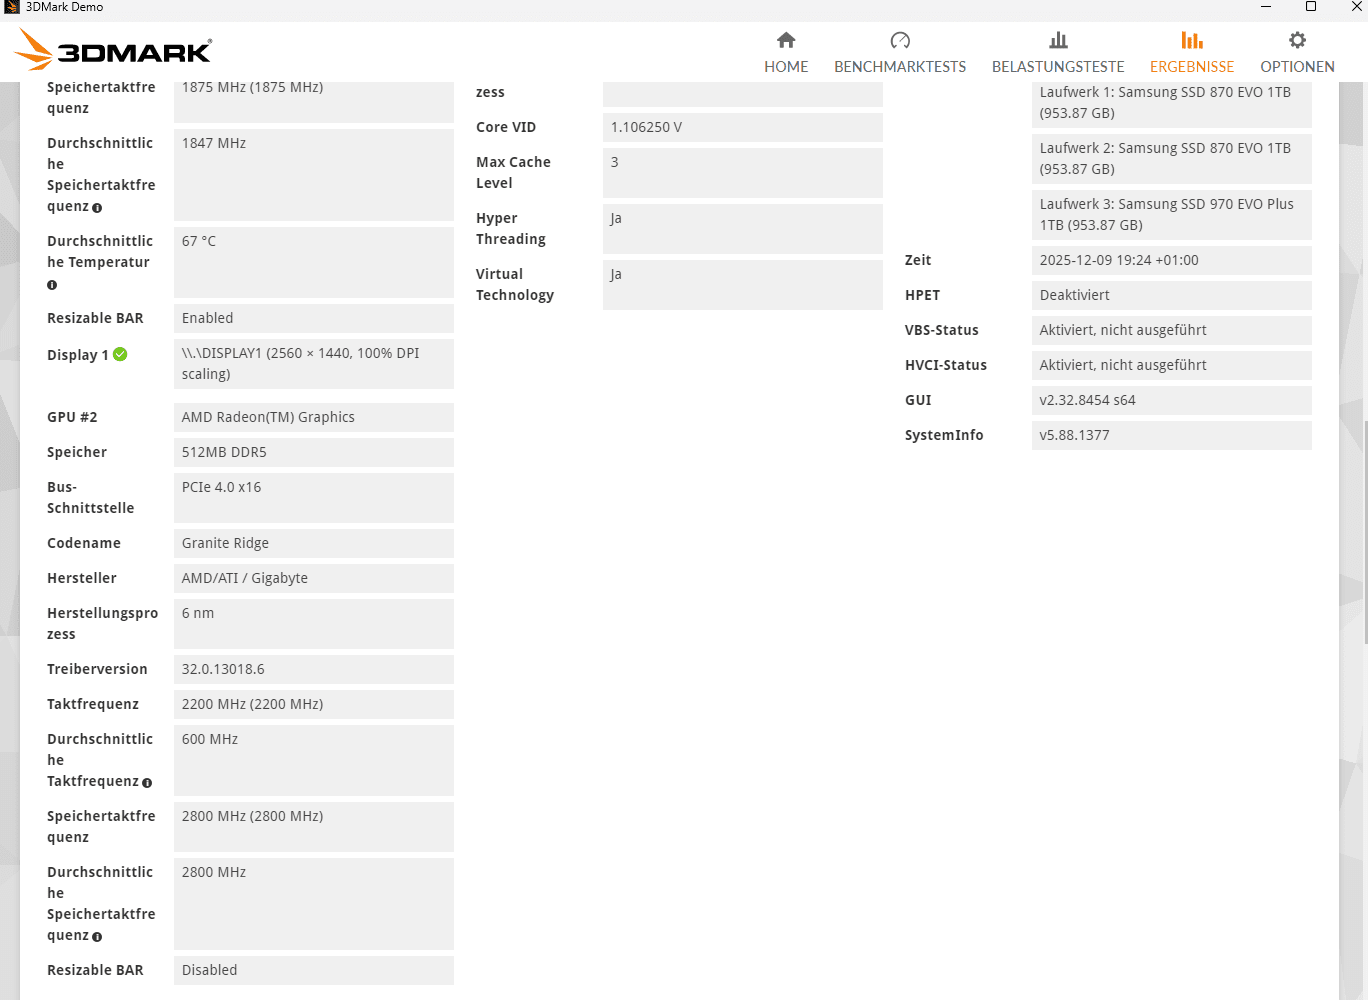
Task: Click the SystemInfo version v5.88.1377
Action: click(1172, 435)
